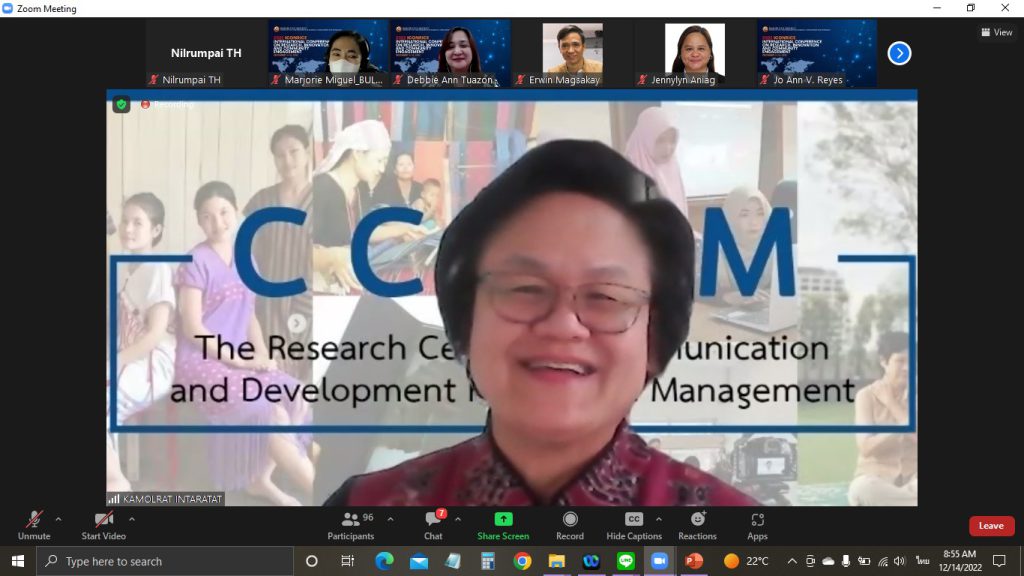The width and height of the screenshot is (1024, 576).
Task: Open the Participants panel
Action: click(351, 526)
